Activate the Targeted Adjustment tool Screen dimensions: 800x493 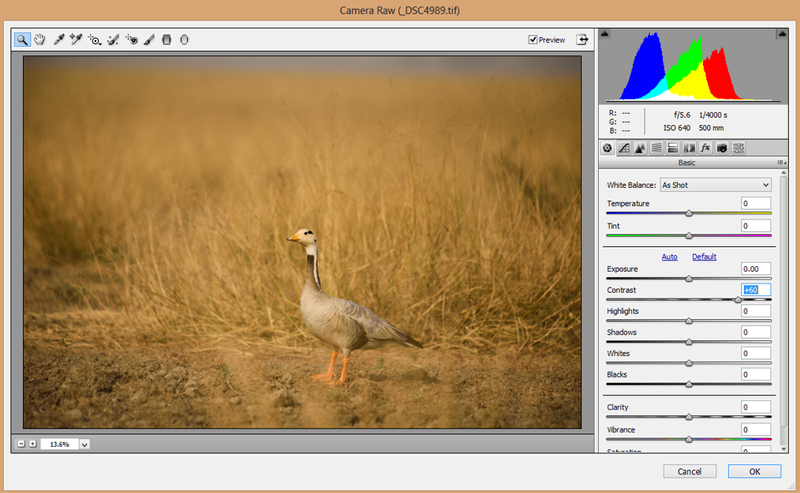(94, 40)
